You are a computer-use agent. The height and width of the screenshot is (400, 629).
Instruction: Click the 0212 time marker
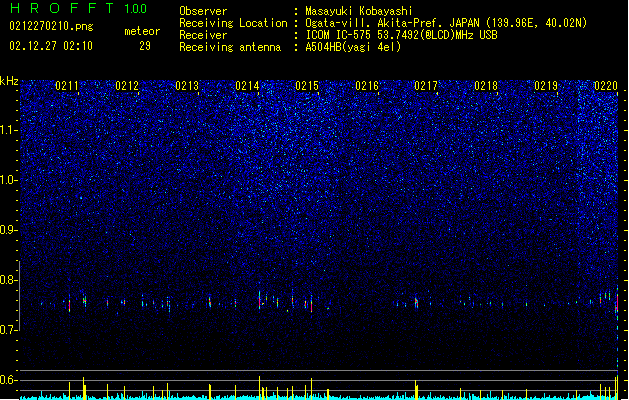tap(127, 86)
